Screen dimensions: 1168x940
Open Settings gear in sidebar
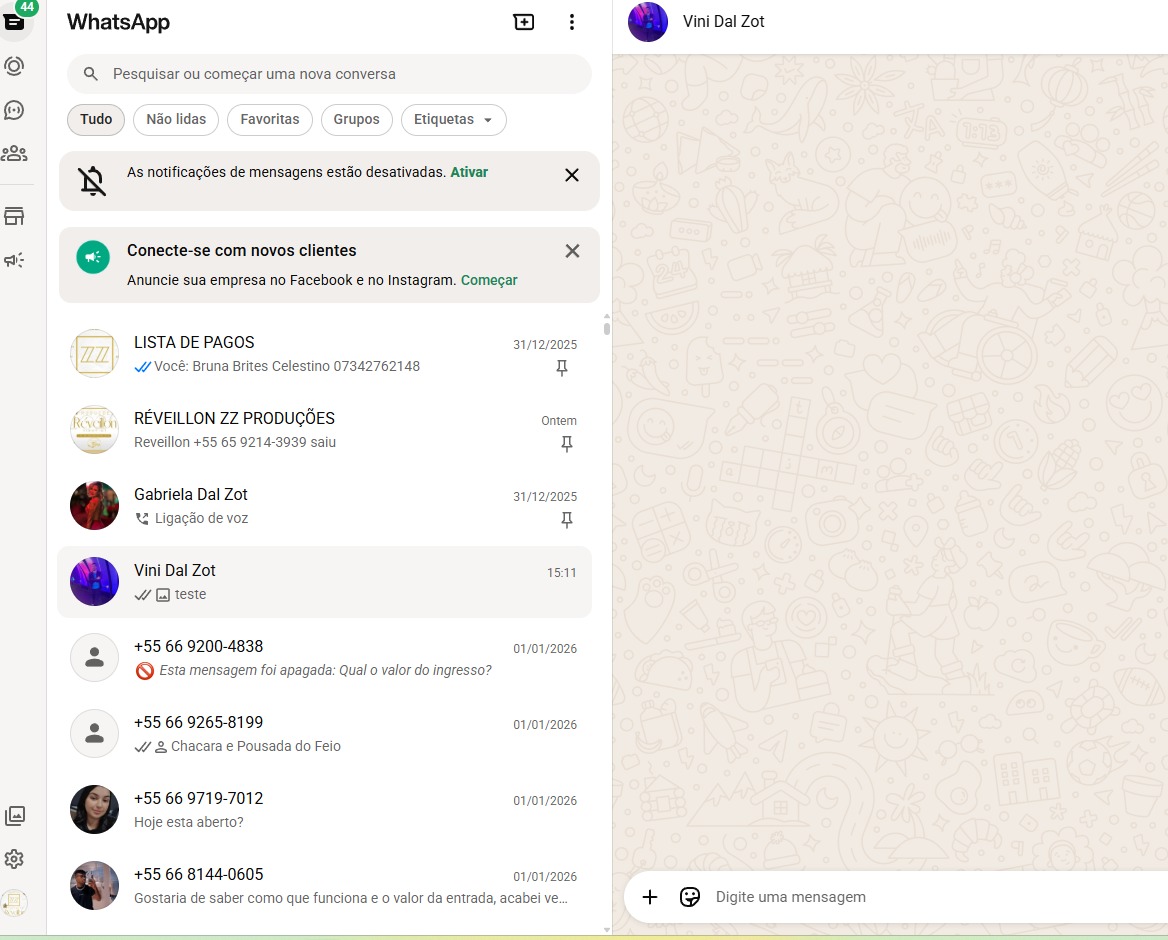point(14,859)
